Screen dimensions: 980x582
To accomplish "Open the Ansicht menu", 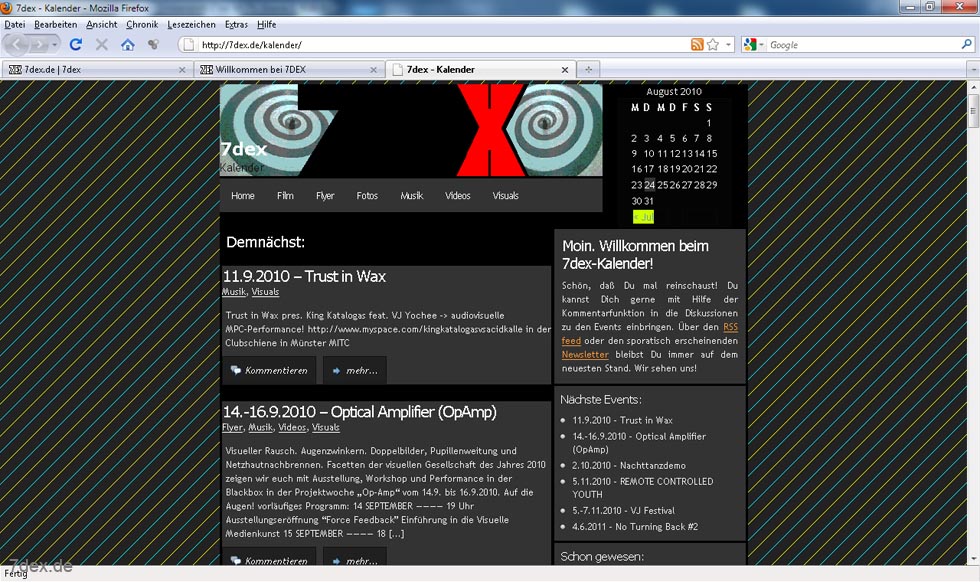I will [102, 24].
